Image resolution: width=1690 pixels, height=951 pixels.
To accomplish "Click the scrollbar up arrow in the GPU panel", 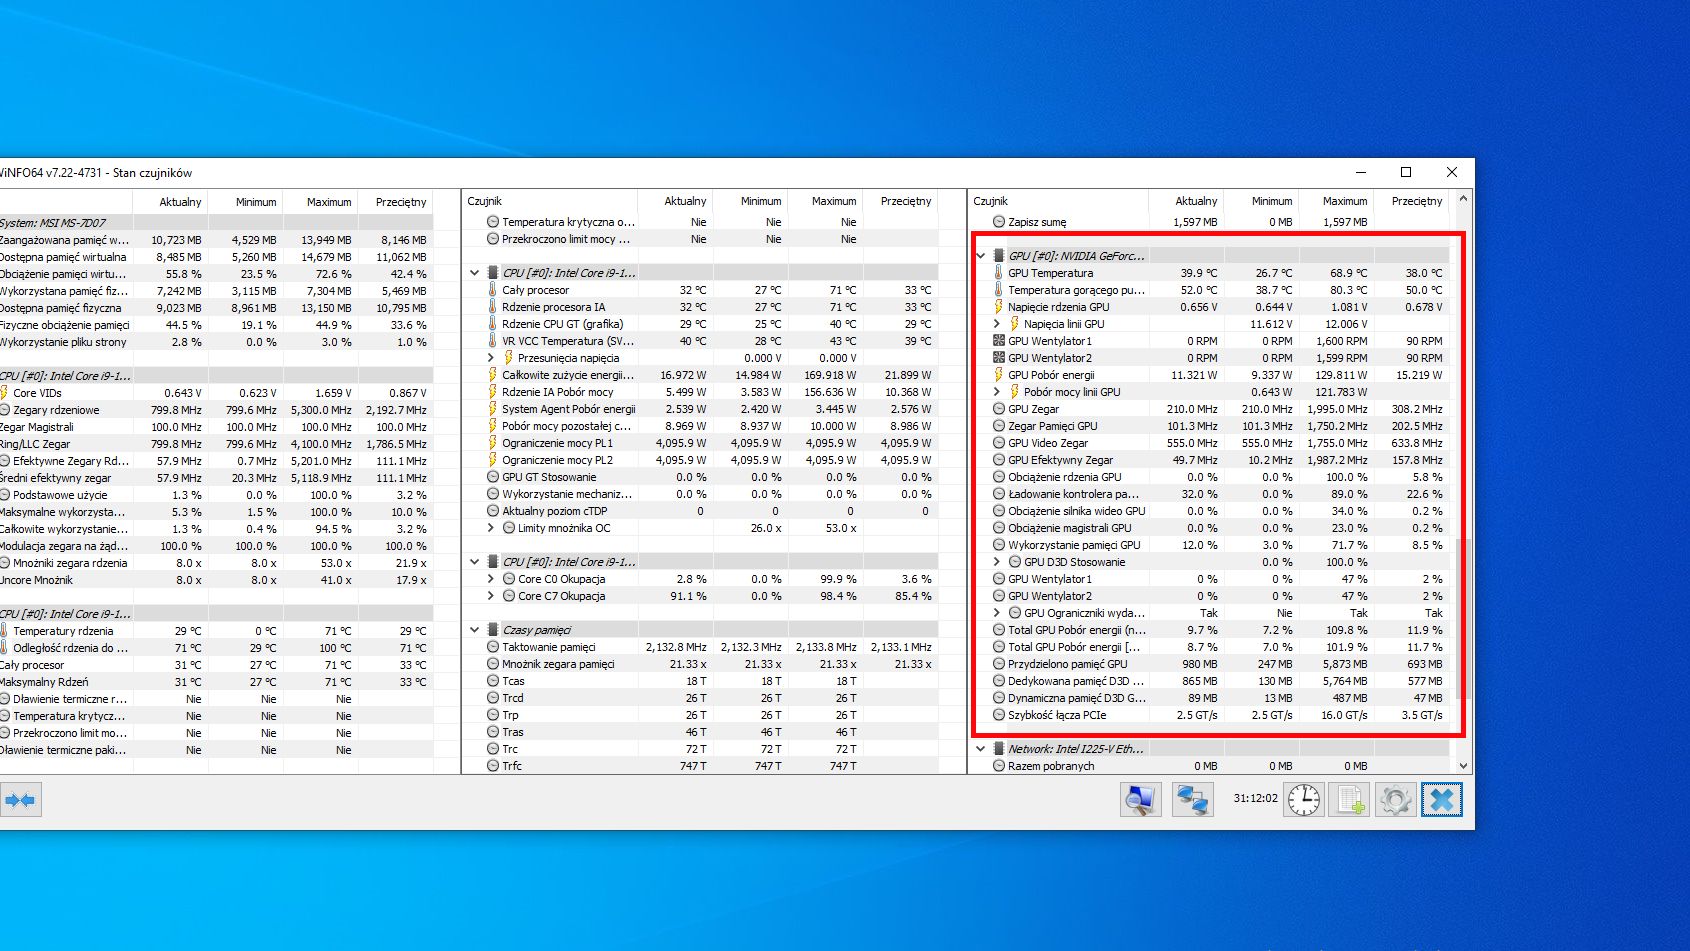I will coord(1463,199).
